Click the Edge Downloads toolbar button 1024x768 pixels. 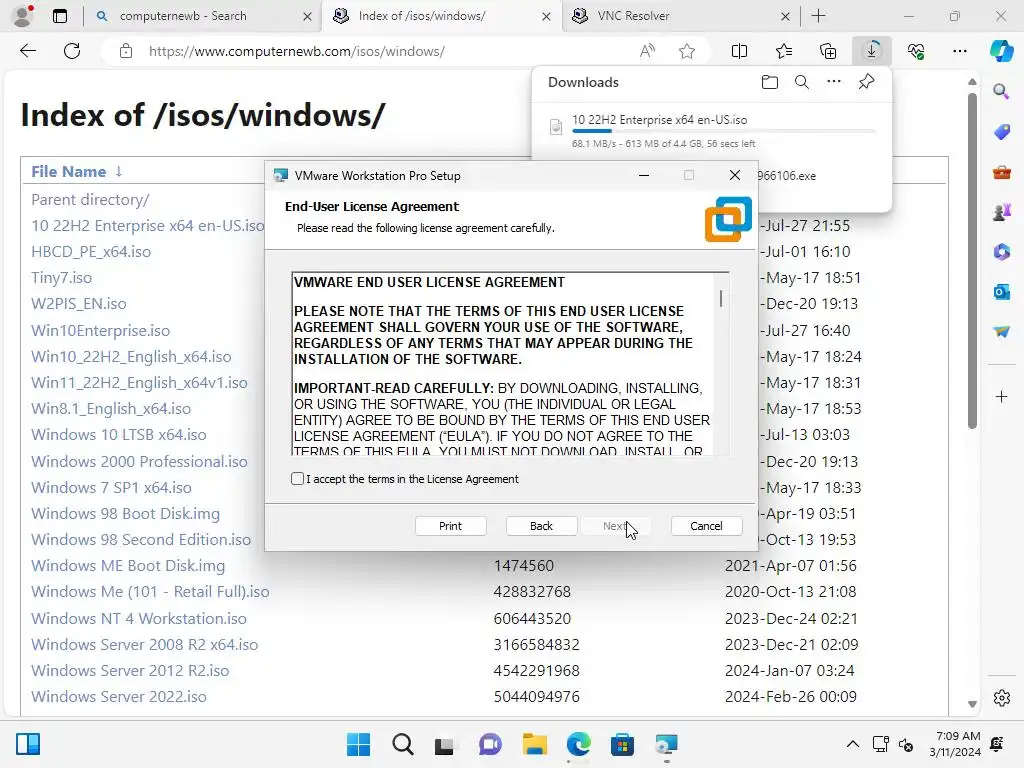871,51
